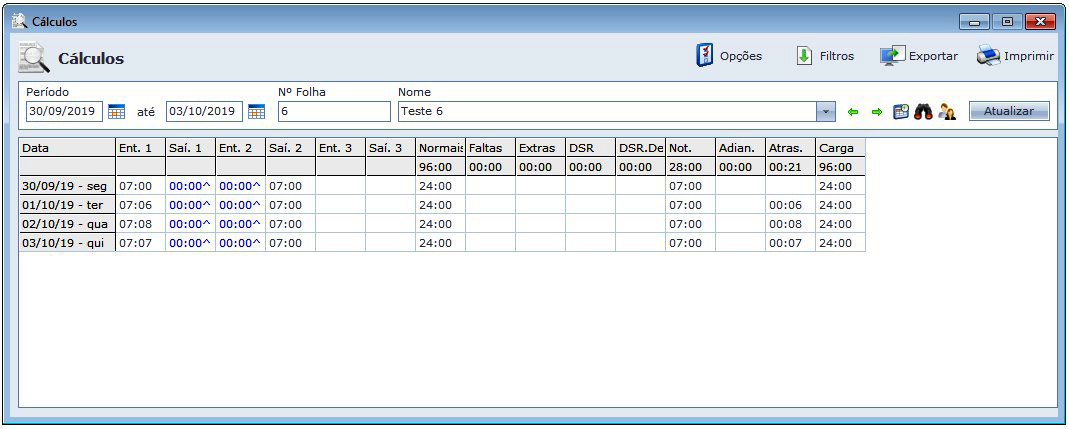Open the start date calendar picker
The width and height of the screenshot is (1069, 429).
point(116,111)
